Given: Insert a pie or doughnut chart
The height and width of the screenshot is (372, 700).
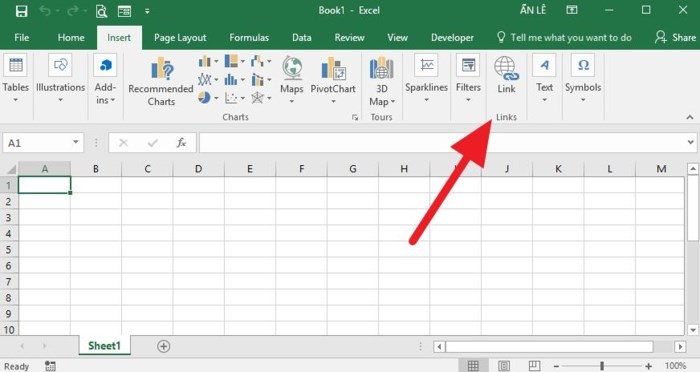Looking at the screenshot, I should [204, 97].
